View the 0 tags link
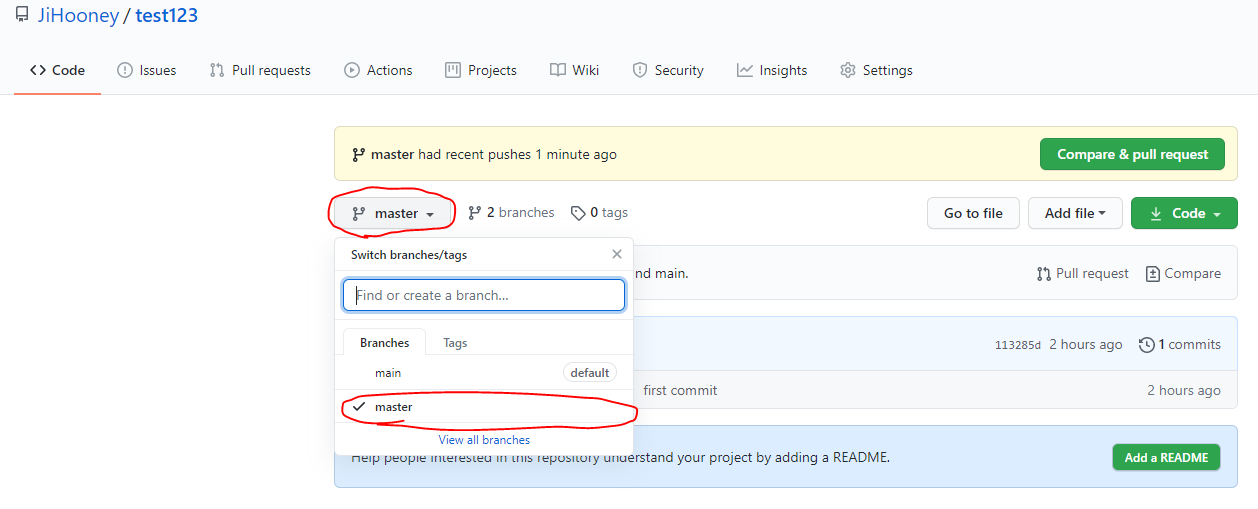 coord(599,212)
